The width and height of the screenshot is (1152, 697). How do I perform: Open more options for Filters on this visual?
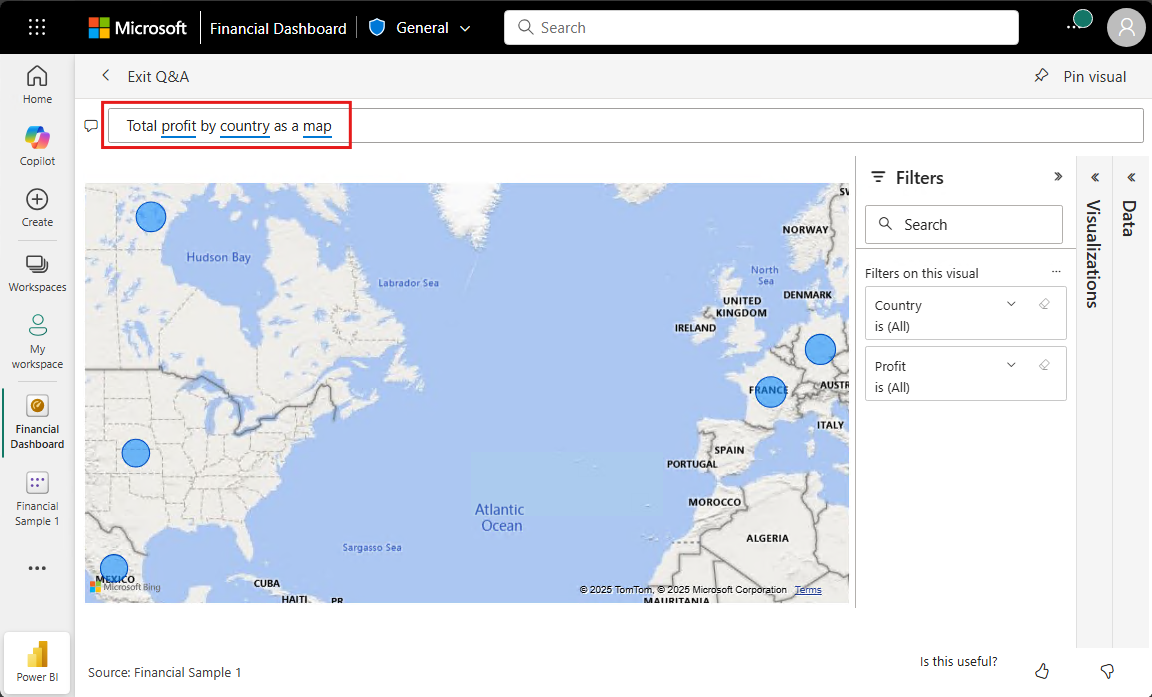(1056, 271)
